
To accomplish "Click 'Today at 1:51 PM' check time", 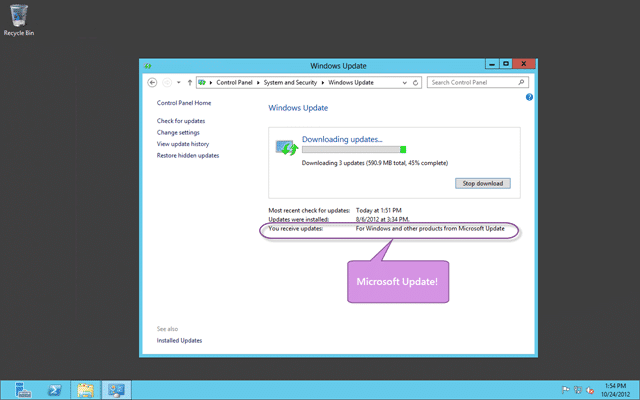I will [x=379, y=211].
